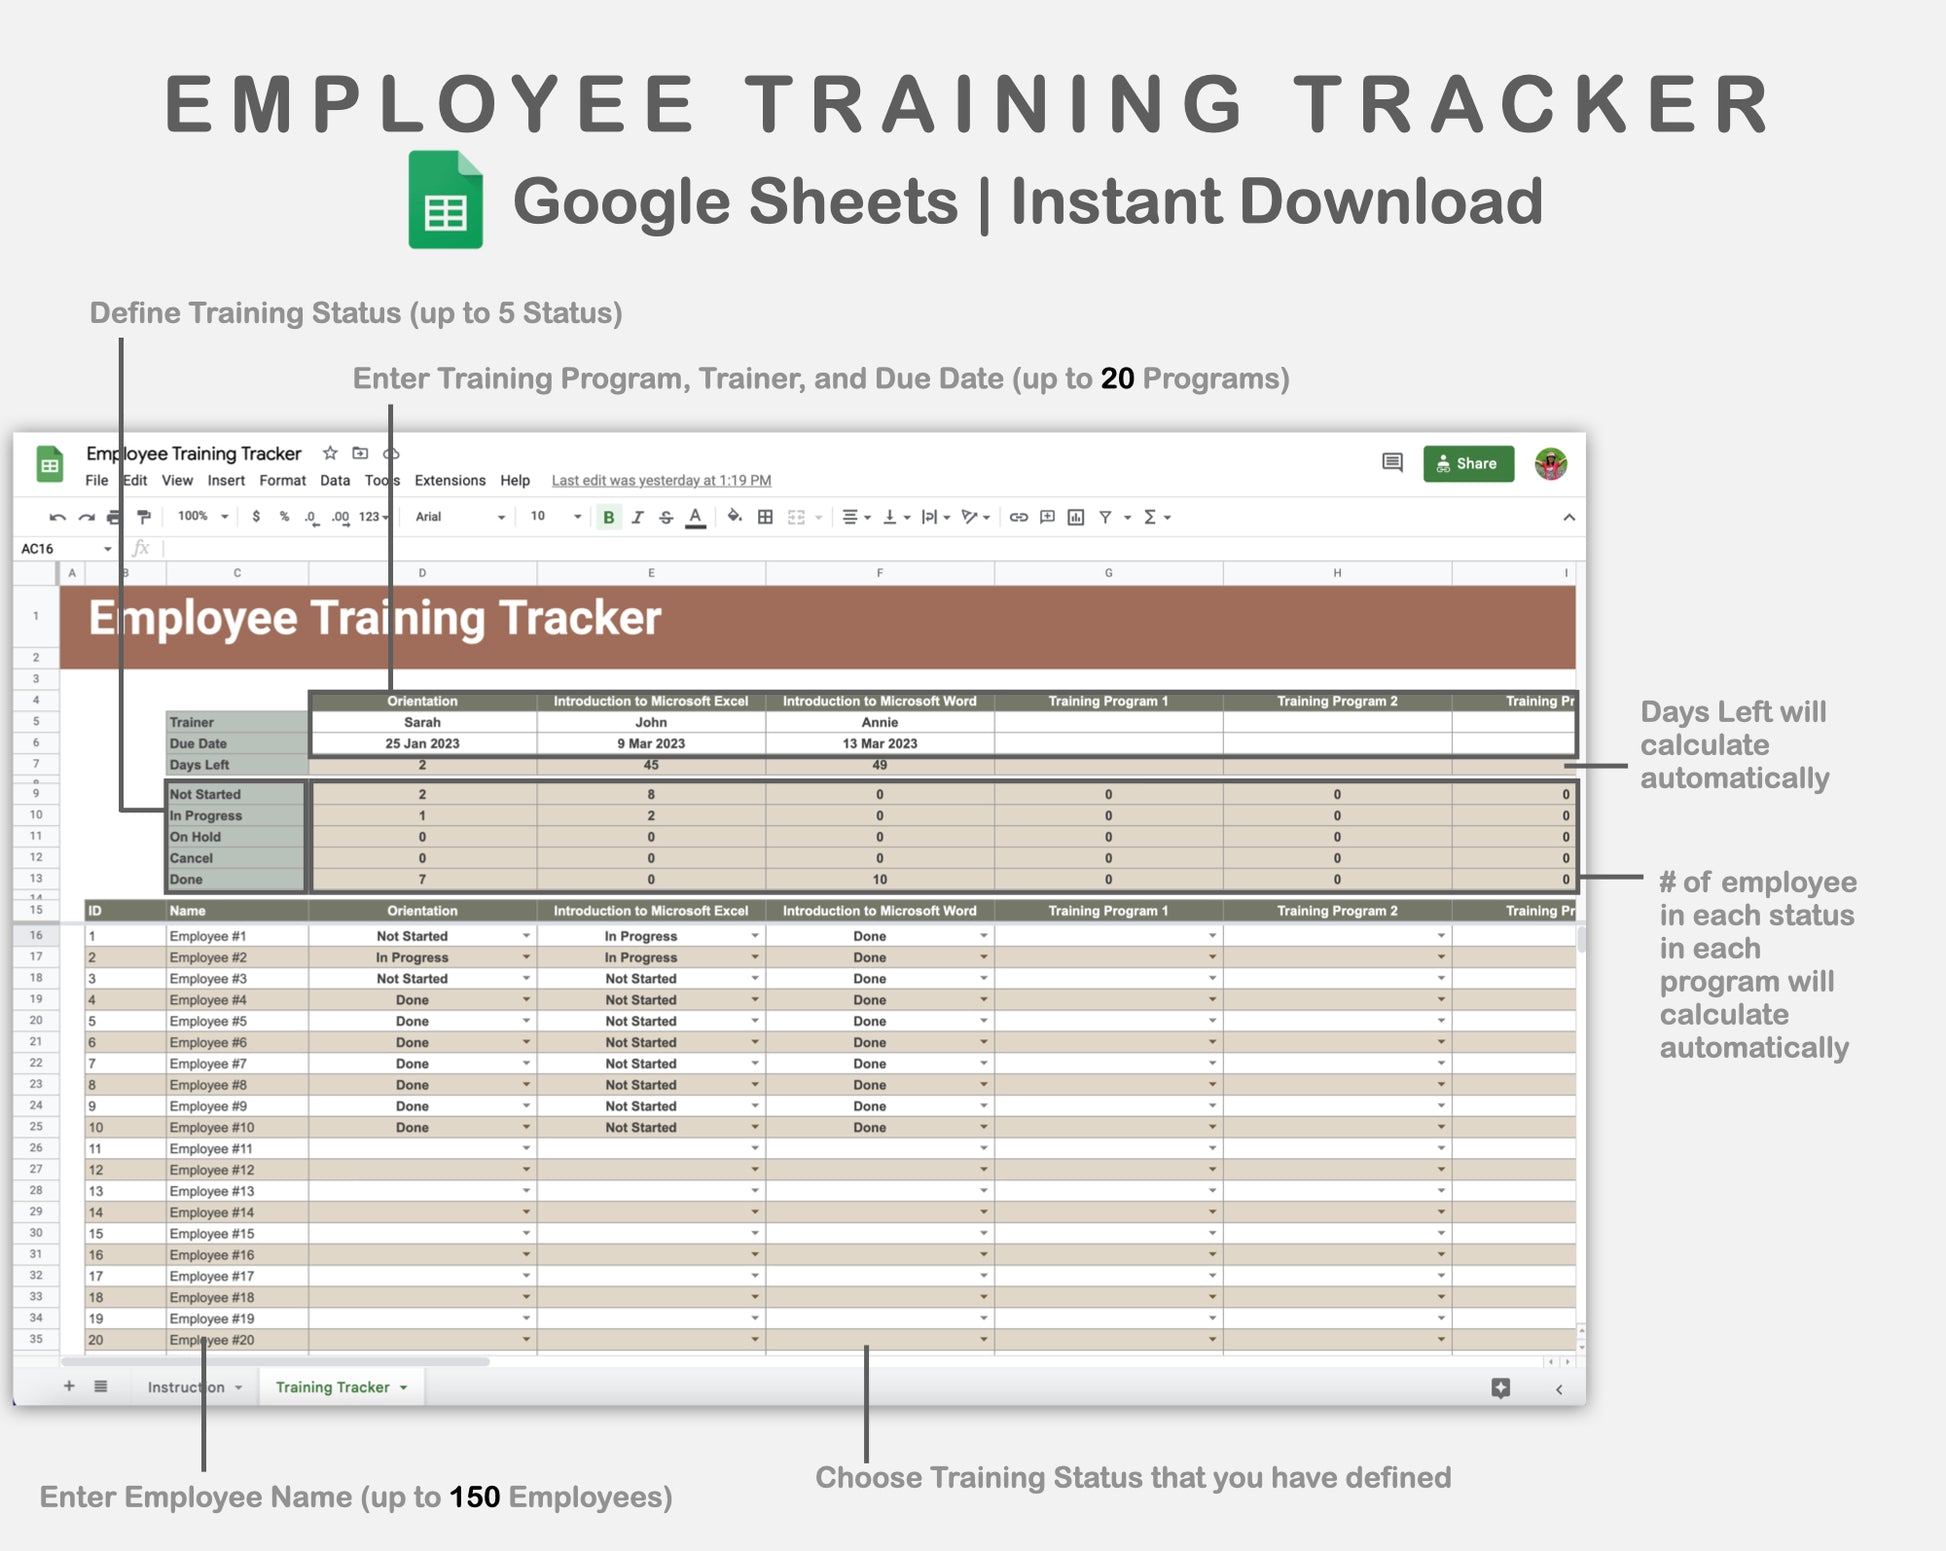1946x1551 pixels.
Task: Toggle strikethrough formatting button
Action: (666, 517)
